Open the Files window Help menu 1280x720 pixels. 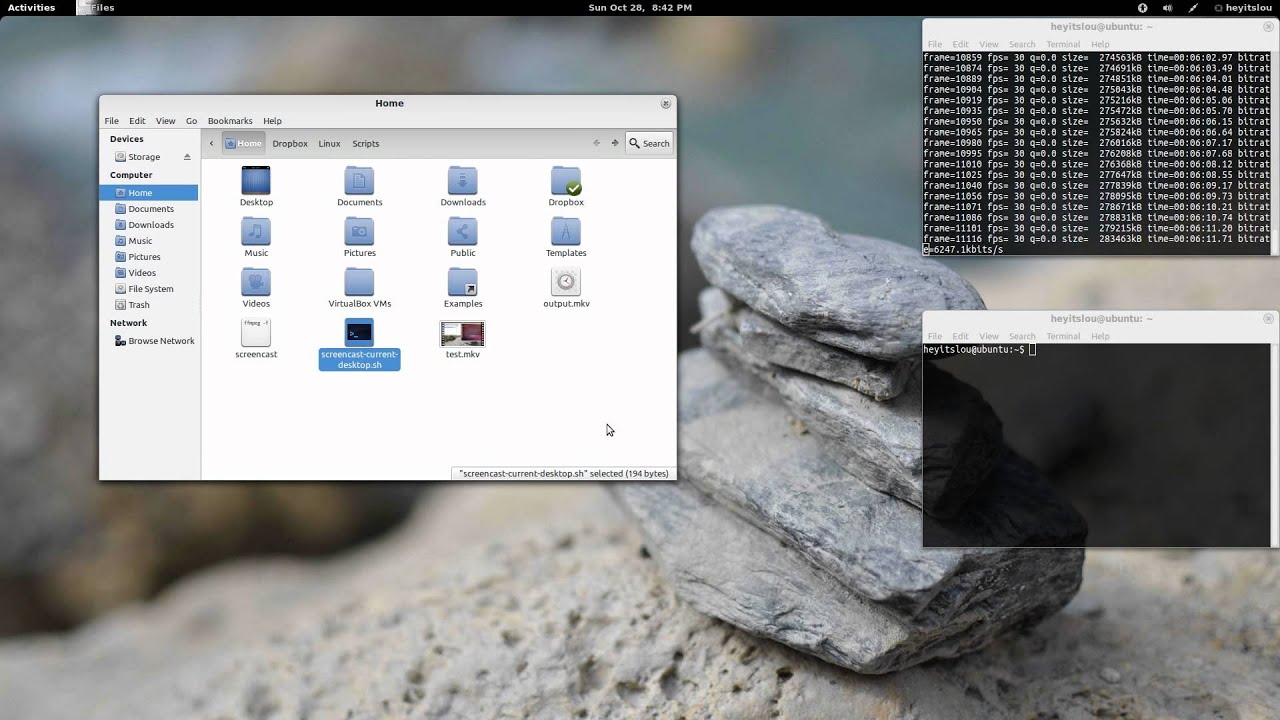(272, 121)
